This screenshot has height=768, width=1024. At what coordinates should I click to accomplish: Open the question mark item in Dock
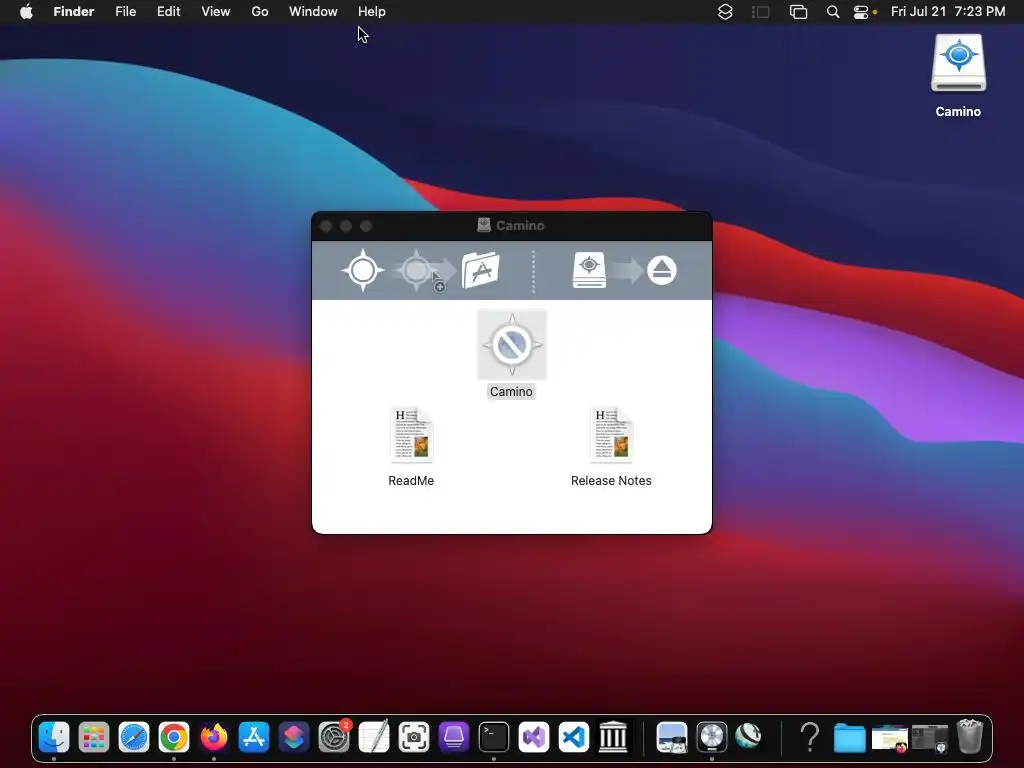point(810,737)
